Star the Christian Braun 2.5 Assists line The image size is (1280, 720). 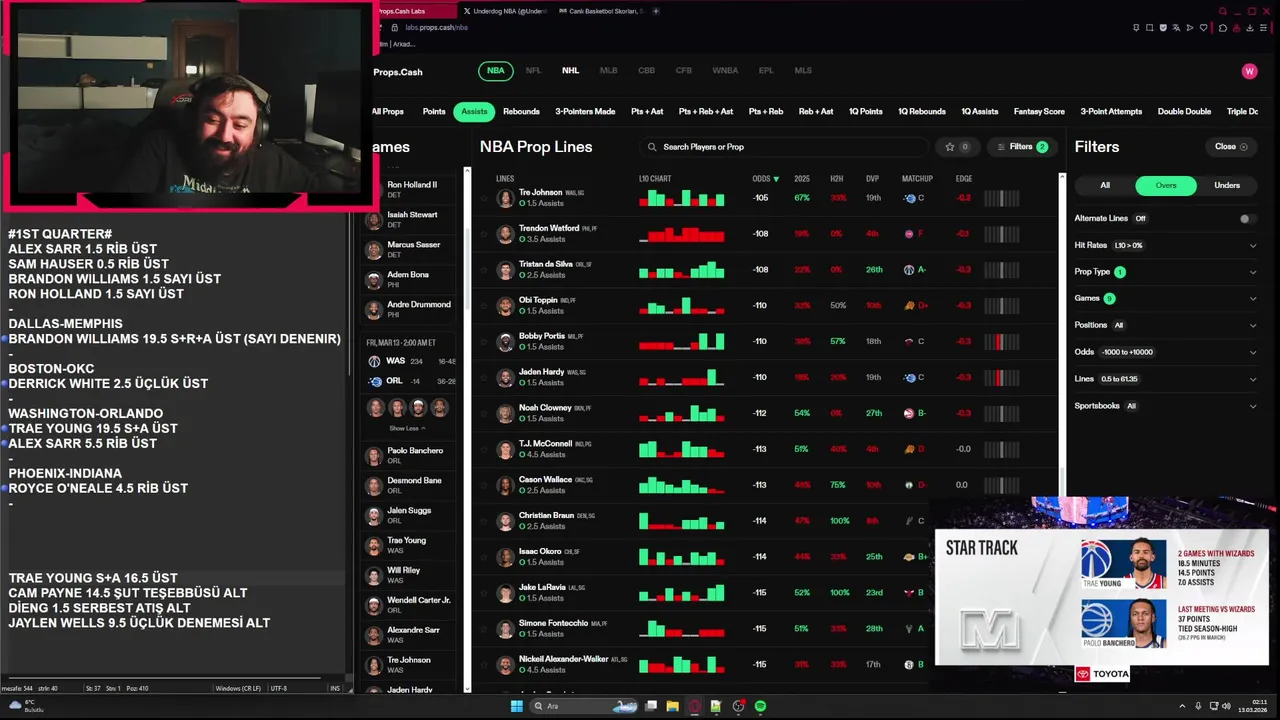click(x=484, y=521)
